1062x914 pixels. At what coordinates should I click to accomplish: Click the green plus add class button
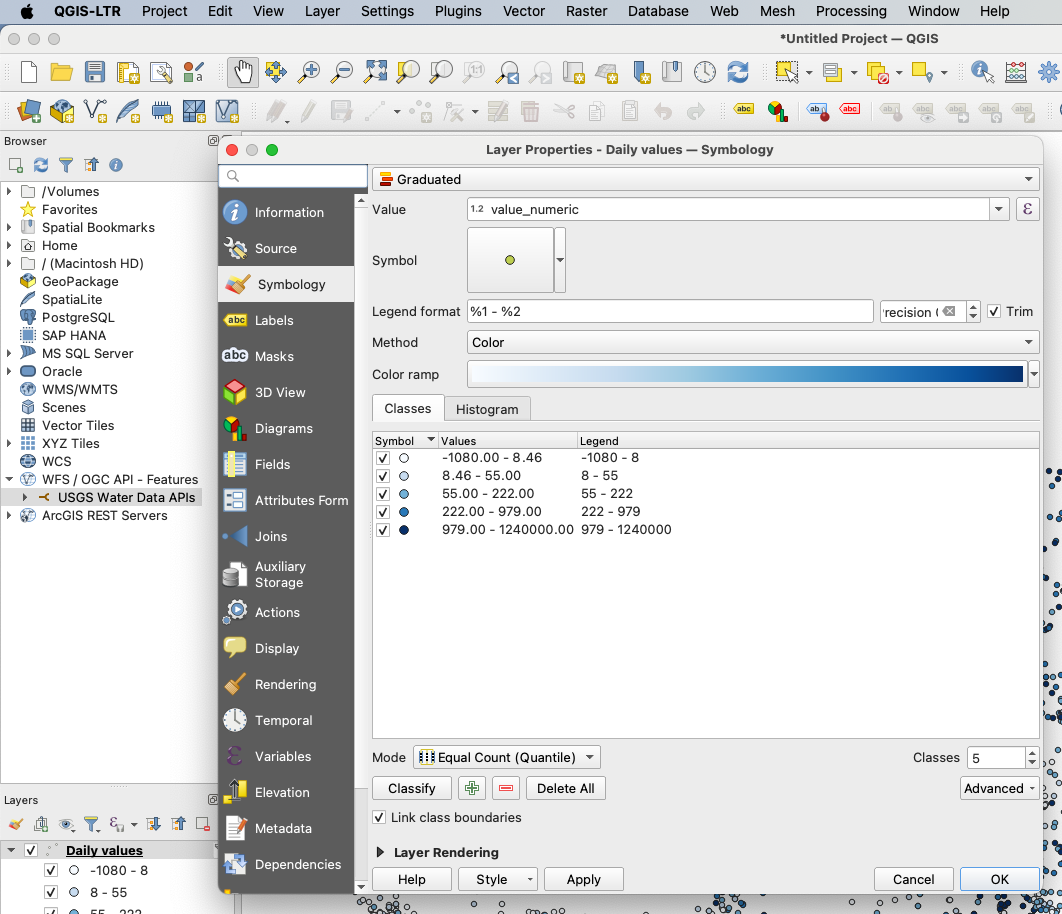(x=472, y=788)
